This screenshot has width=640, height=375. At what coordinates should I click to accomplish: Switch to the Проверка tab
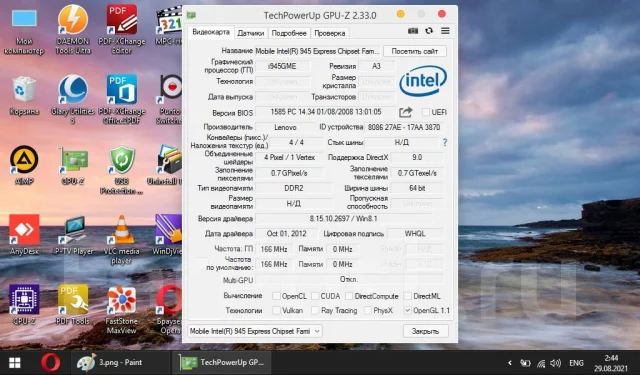tap(330, 33)
